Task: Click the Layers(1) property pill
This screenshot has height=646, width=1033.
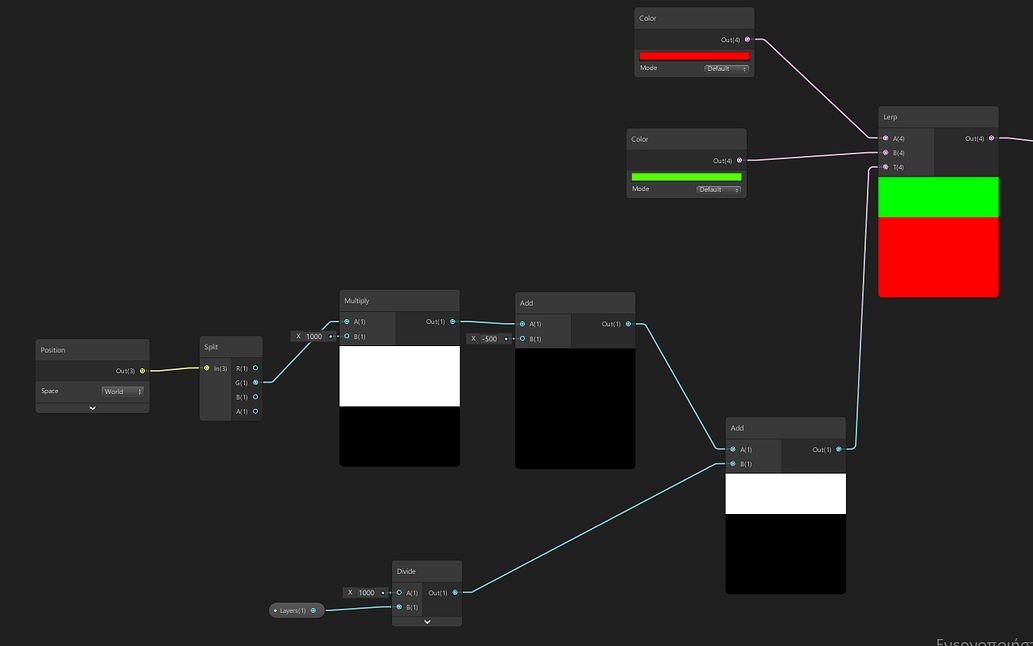Action: [296, 609]
